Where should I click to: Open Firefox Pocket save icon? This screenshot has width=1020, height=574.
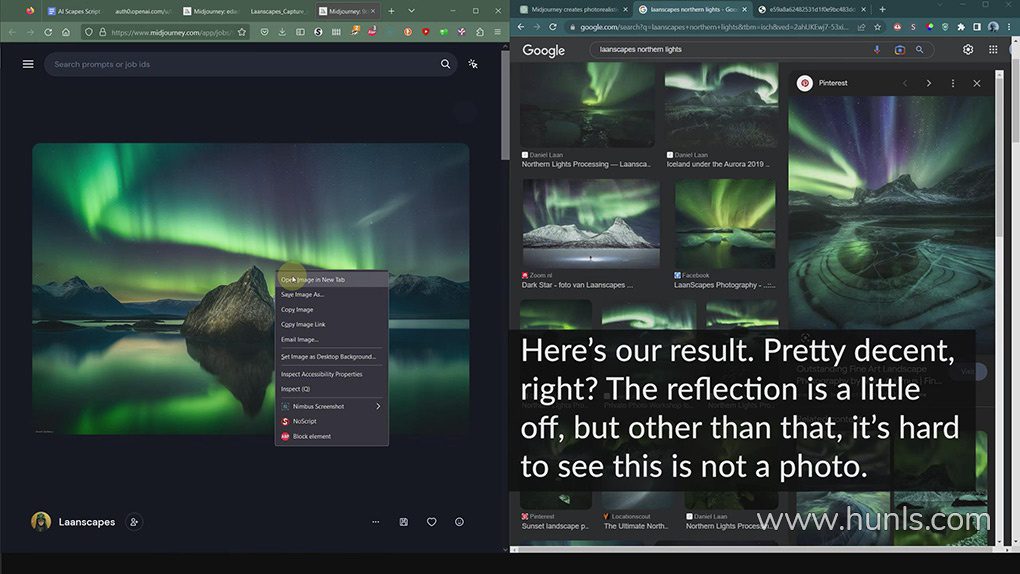pyautogui.click(x=264, y=32)
